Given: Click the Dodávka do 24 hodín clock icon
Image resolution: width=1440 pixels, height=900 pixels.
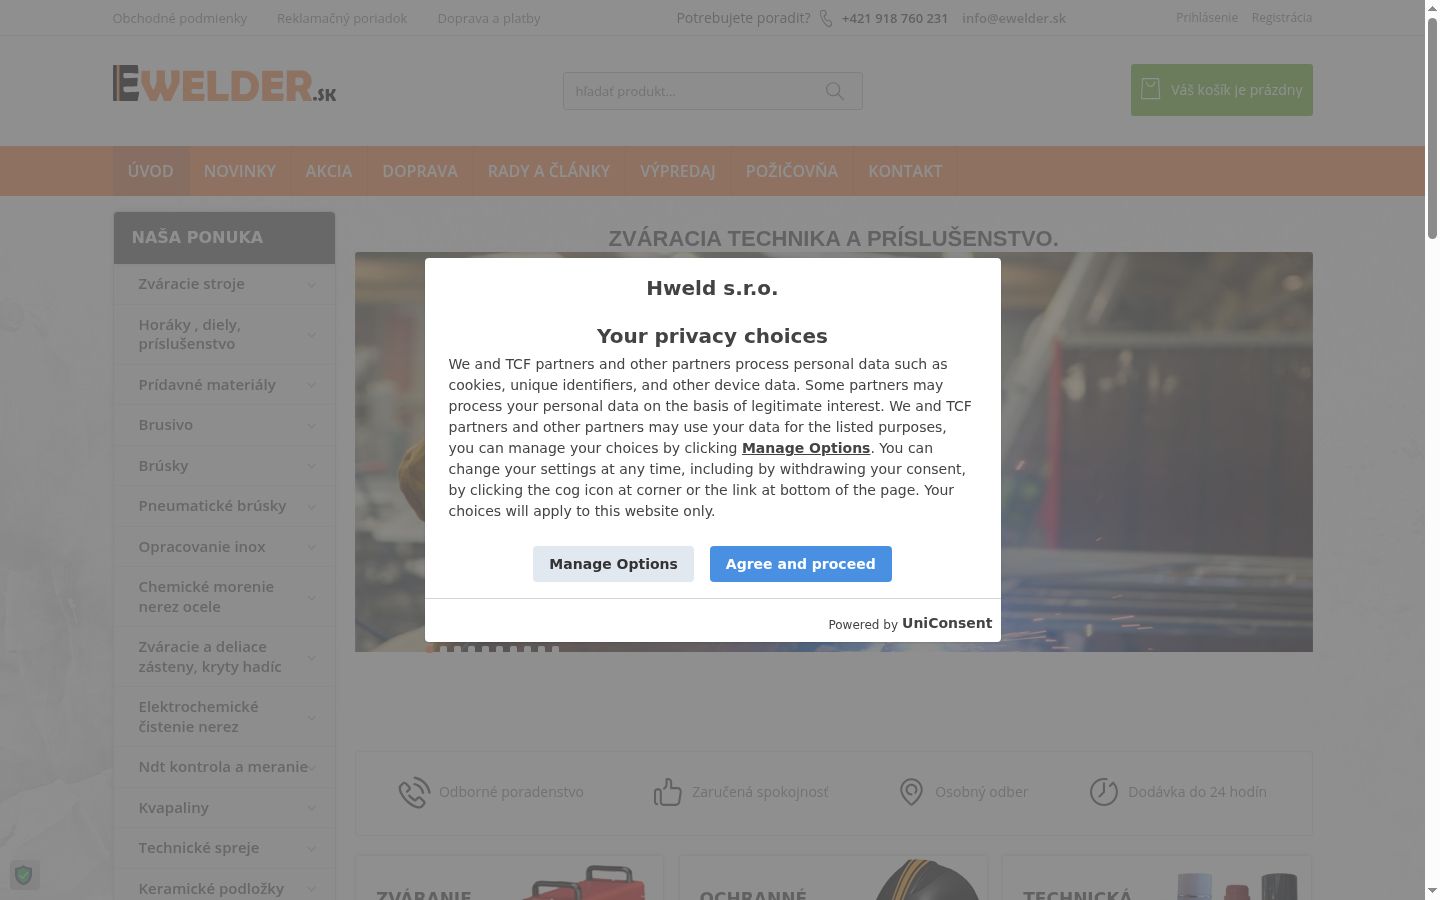Looking at the screenshot, I should click(x=1103, y=792).
